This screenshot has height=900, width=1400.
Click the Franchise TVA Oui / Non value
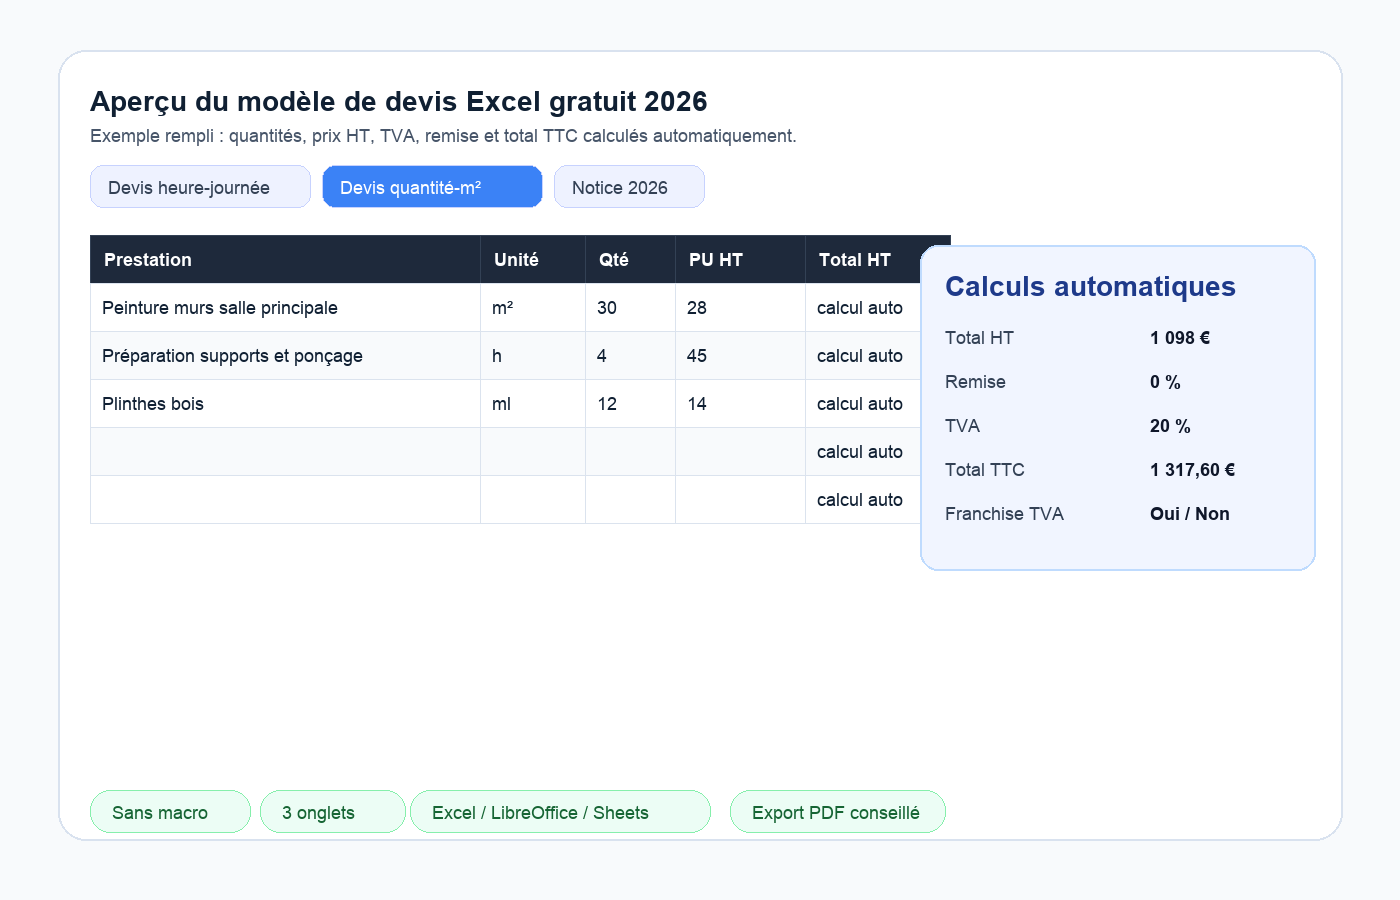click(1190, 514)
